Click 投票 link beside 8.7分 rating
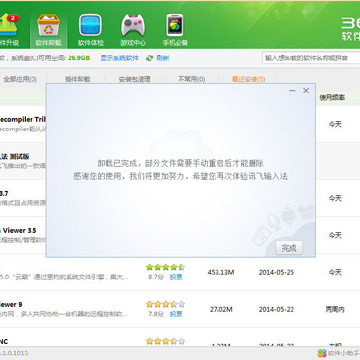Image resolution: width=360 pixels, height=360 pixels. click(176, 277)
